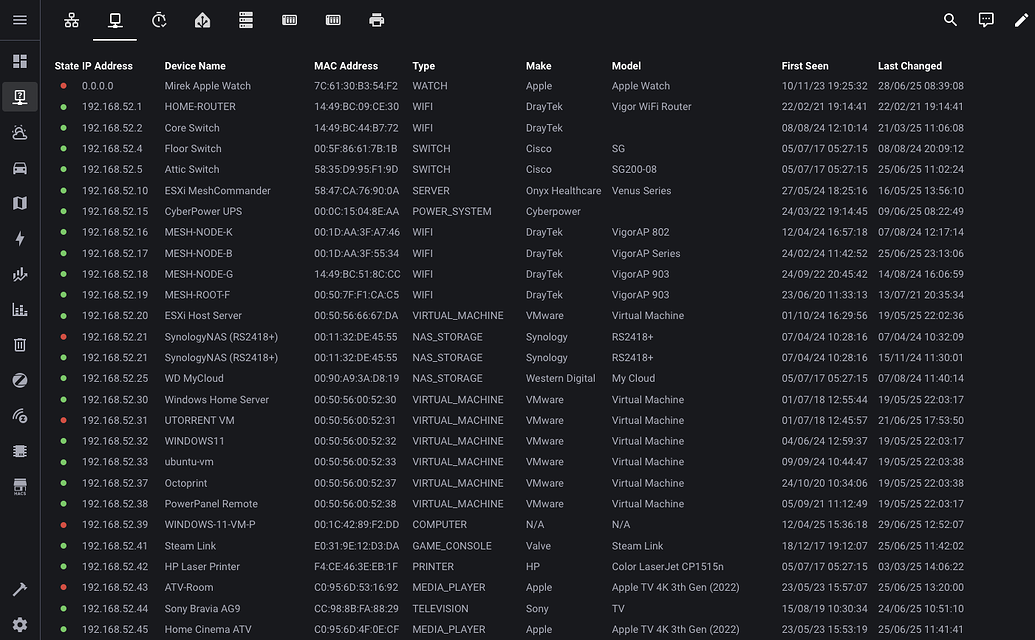This screenshot has width=1035, height=640.
Task: Click POWER_SYSTEM type of CyberPower UPS
Action: (451, 212)
